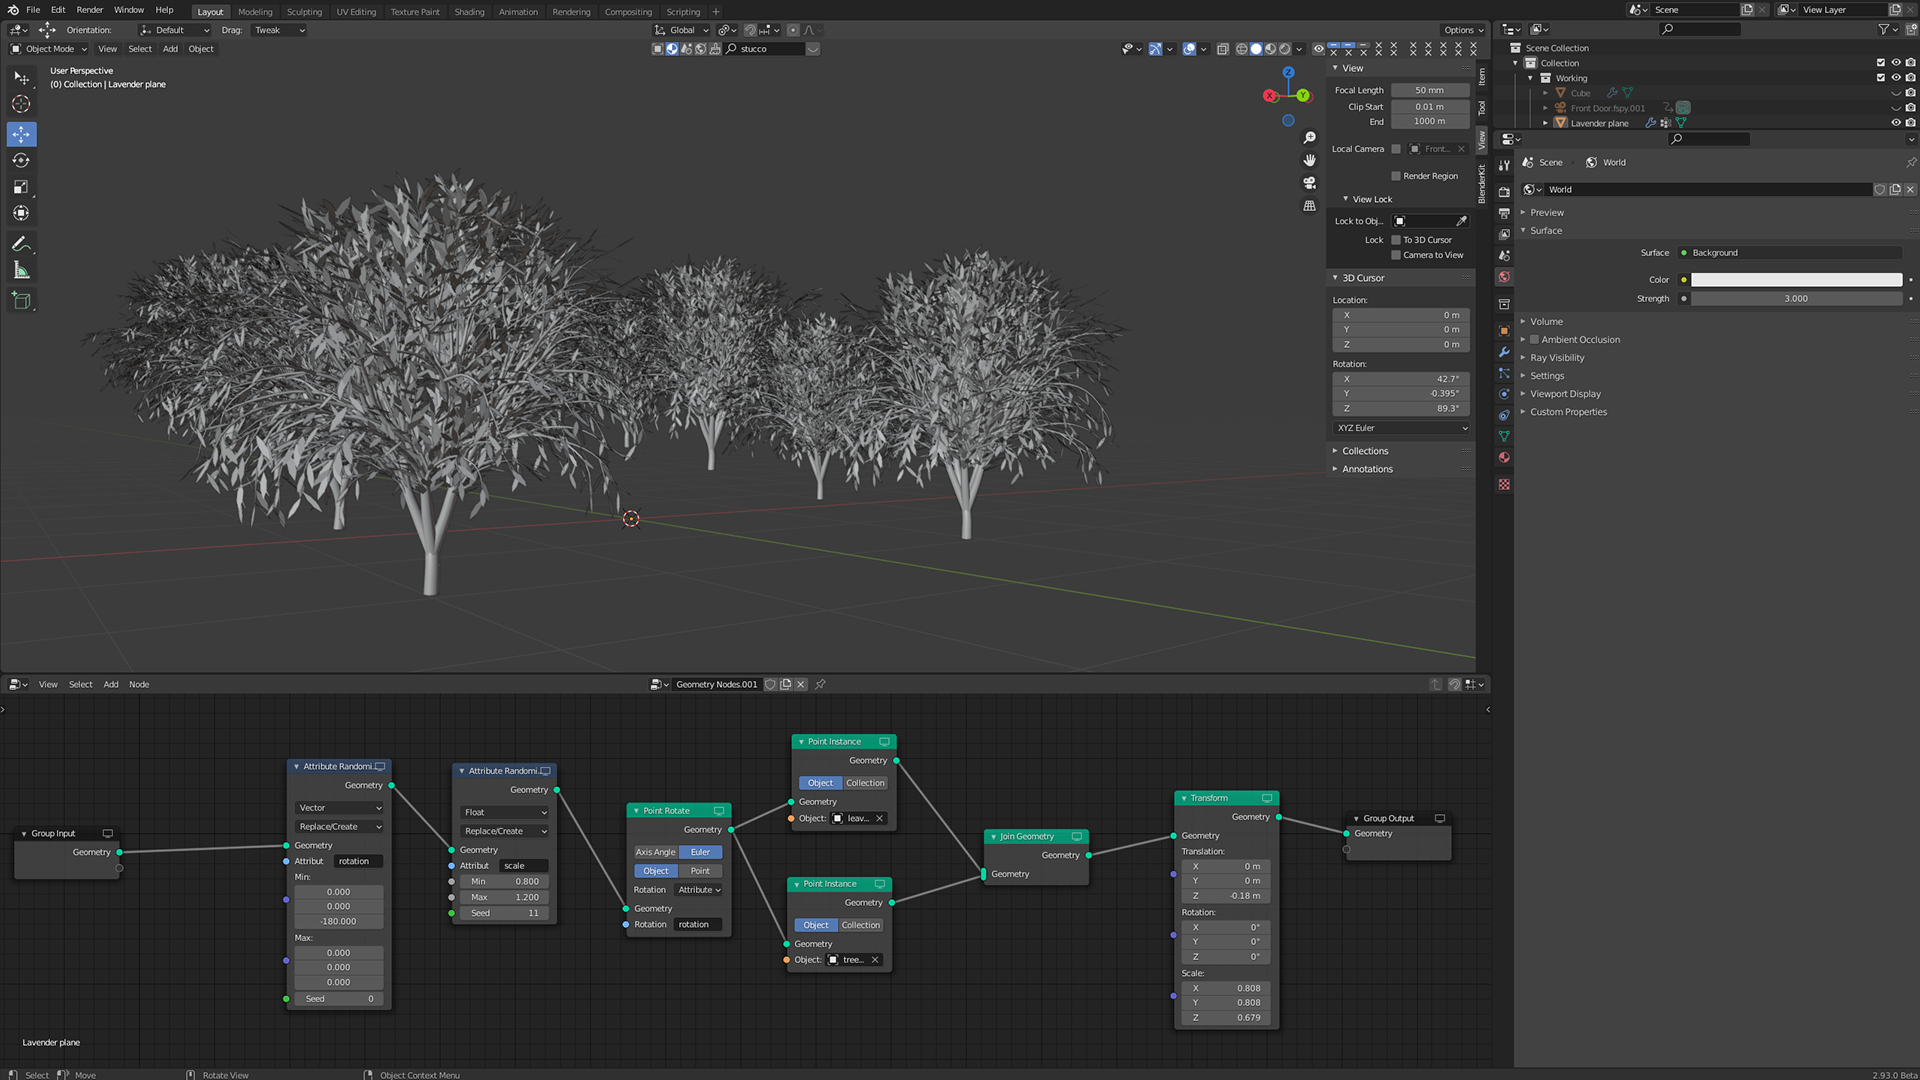Disable Cube render camera icon

(1910, 93)
